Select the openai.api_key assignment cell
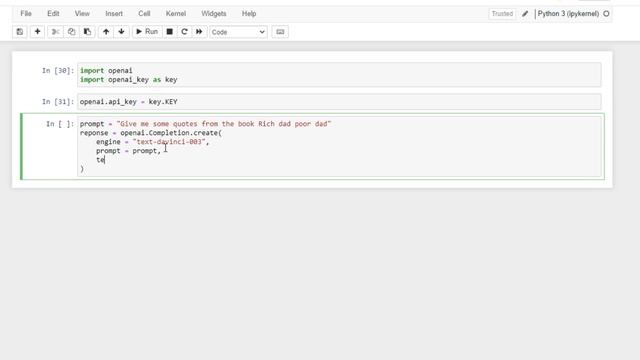 (x=339, y=102)
